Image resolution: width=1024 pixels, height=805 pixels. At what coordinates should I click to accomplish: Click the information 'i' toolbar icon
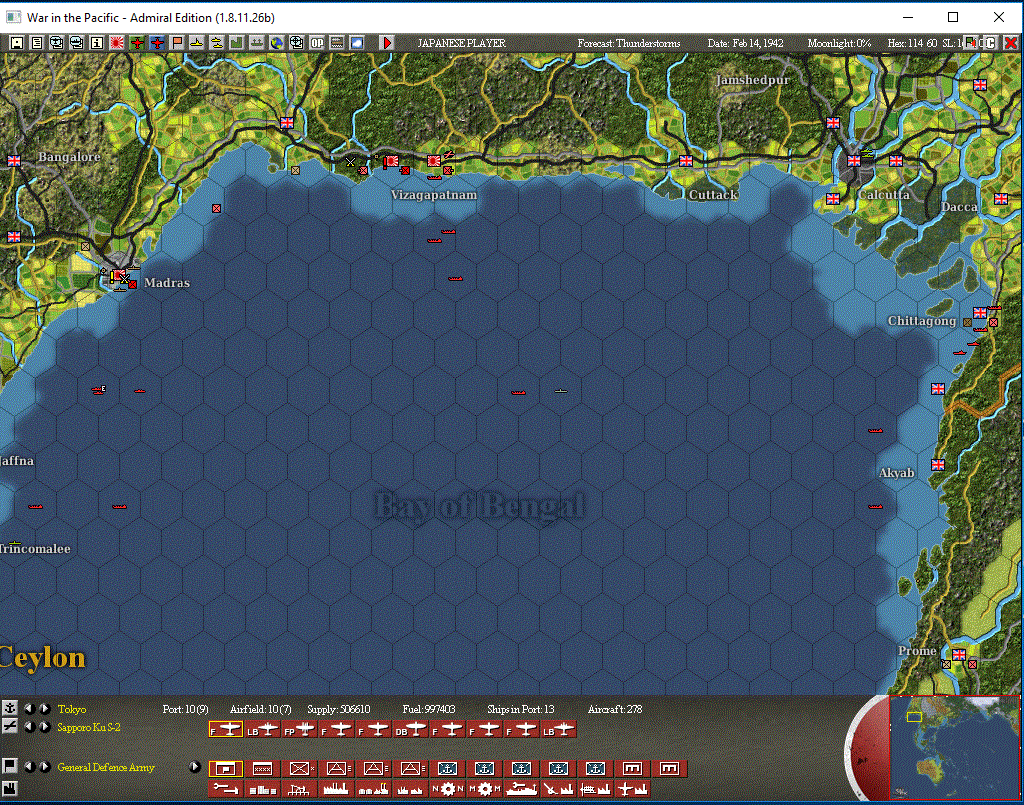coord(97,43)
